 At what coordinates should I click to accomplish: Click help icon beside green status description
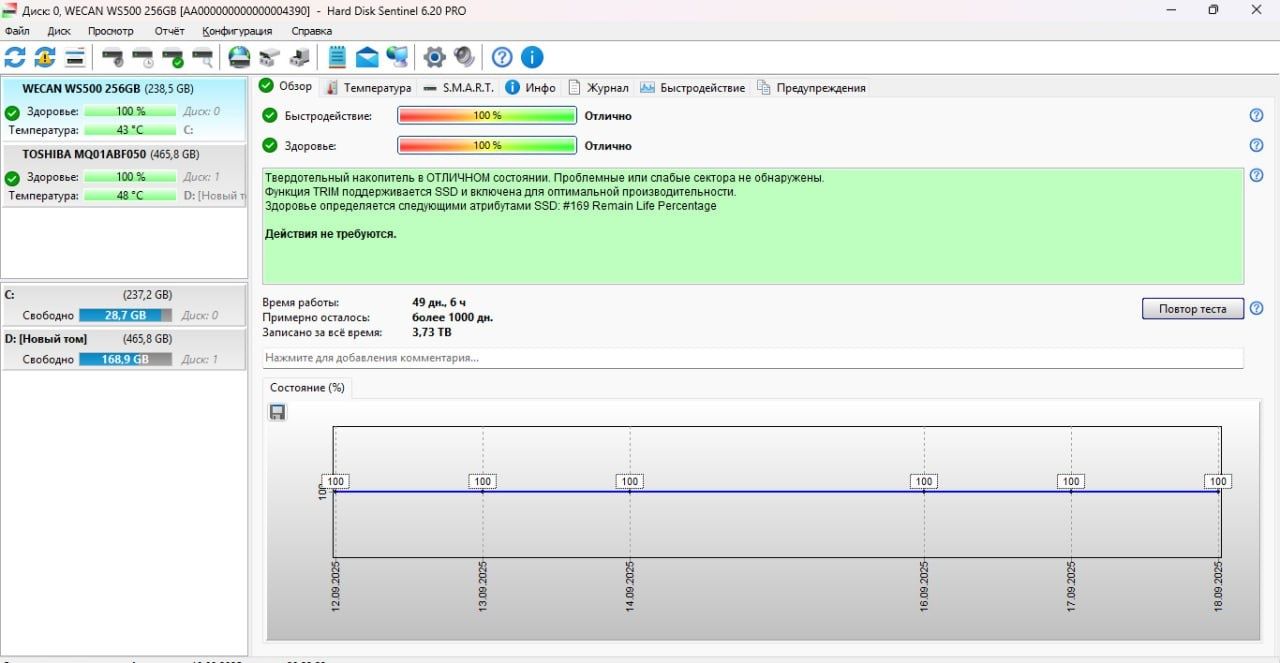(1257, 175)
